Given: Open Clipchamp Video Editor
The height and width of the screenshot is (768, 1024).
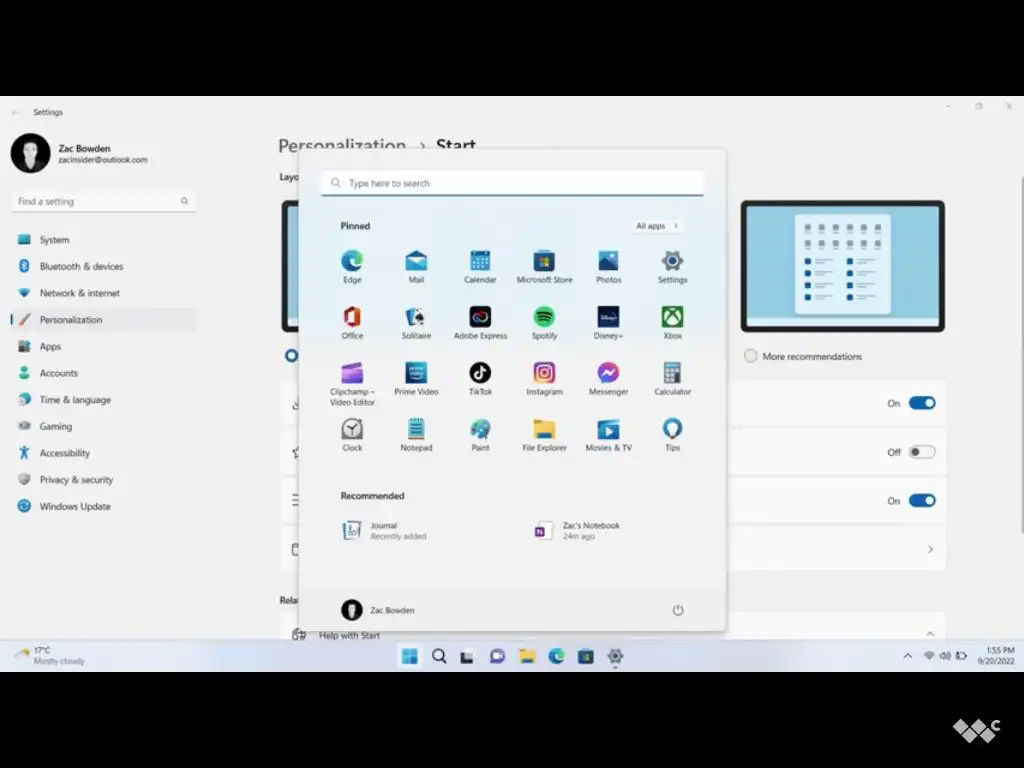Looking at the screenshot, I should click(352, 384).
